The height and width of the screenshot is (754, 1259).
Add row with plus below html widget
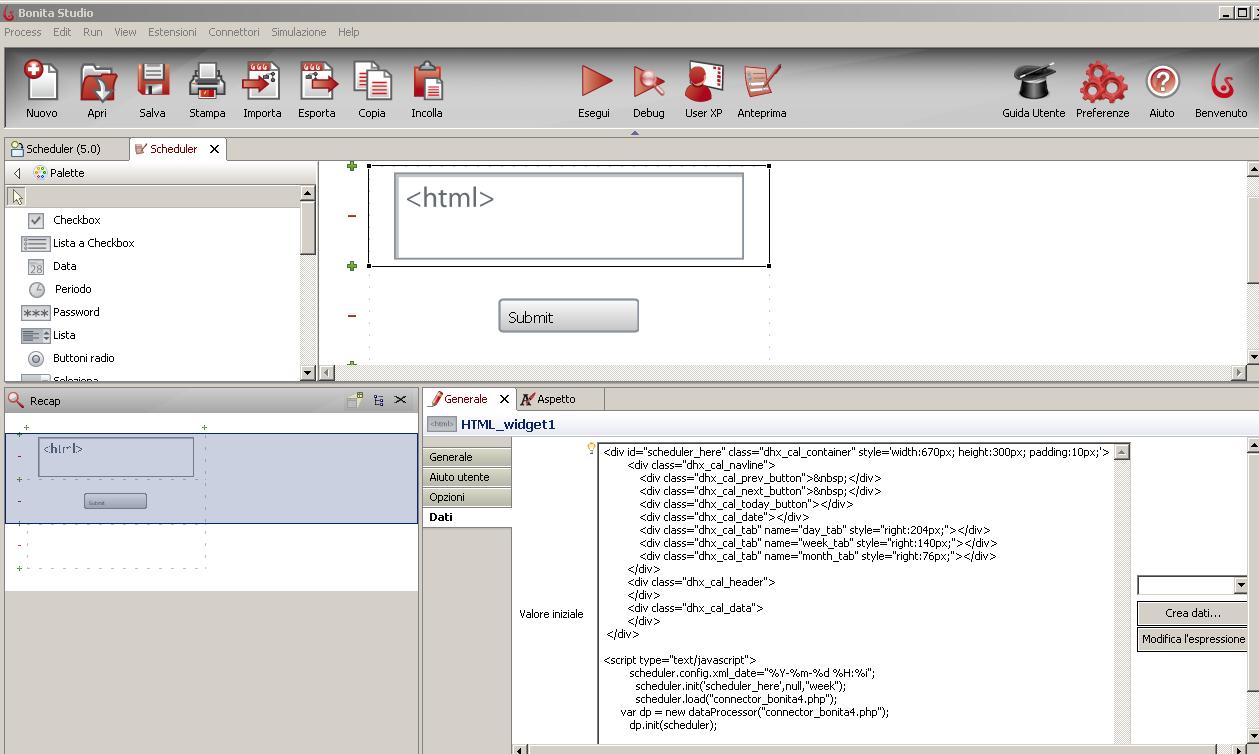(x=352, y=266)
